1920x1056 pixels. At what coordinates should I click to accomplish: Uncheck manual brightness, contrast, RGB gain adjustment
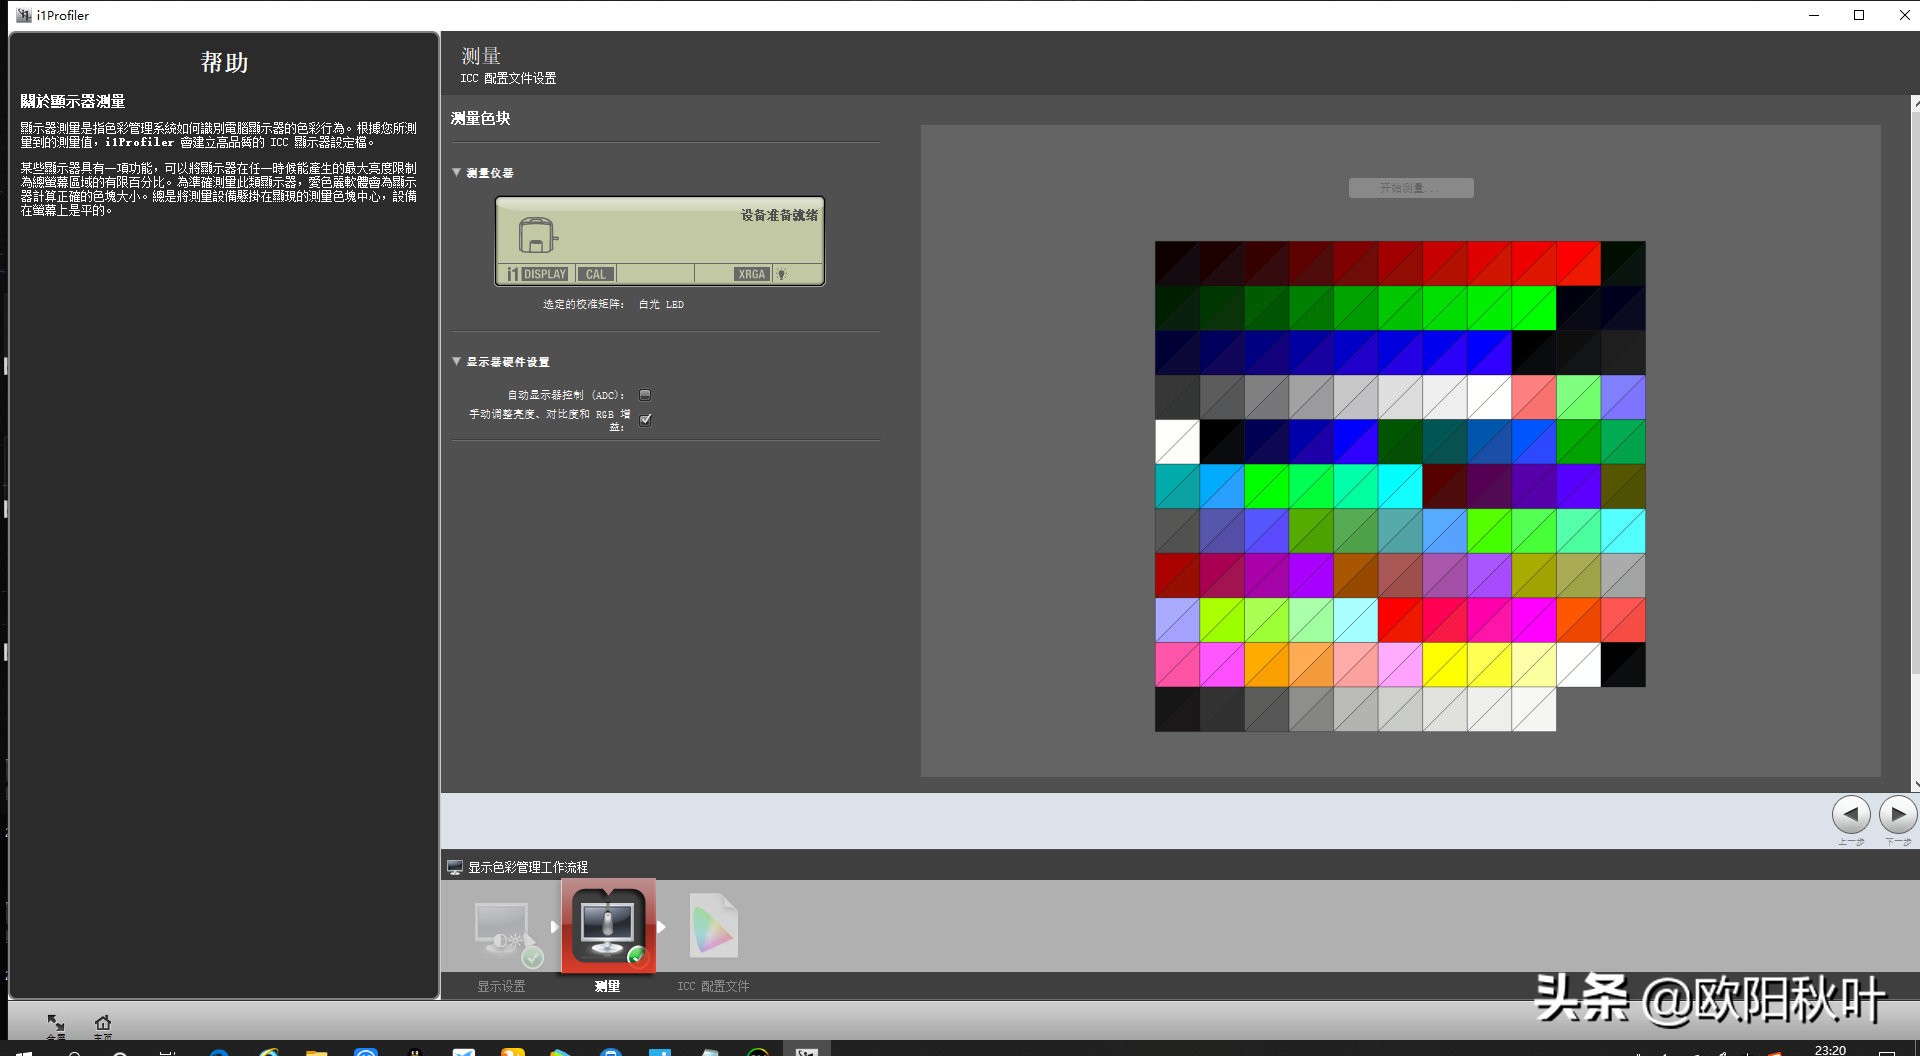645,419
